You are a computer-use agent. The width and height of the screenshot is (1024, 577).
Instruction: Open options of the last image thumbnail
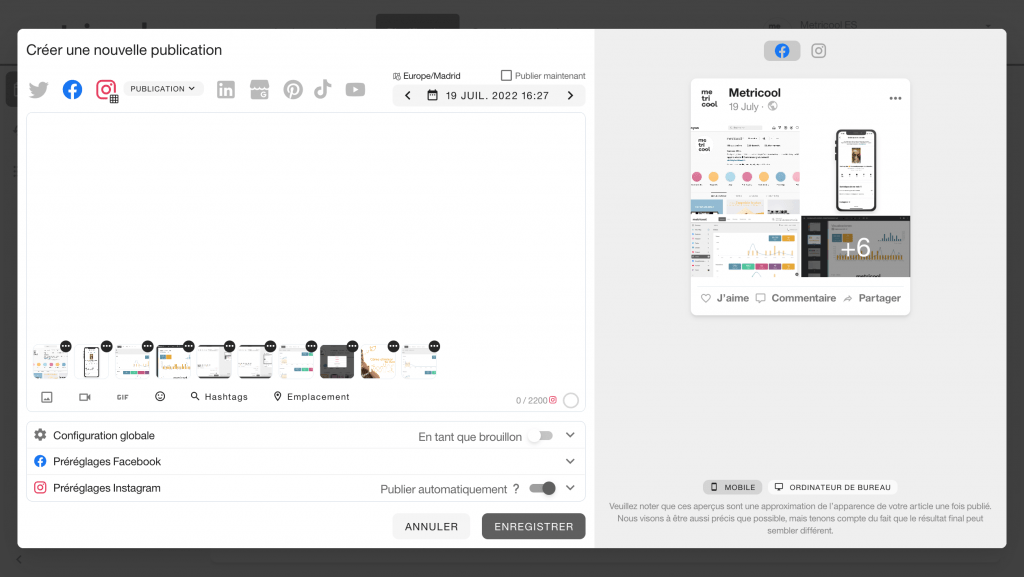tap(434, 346)
